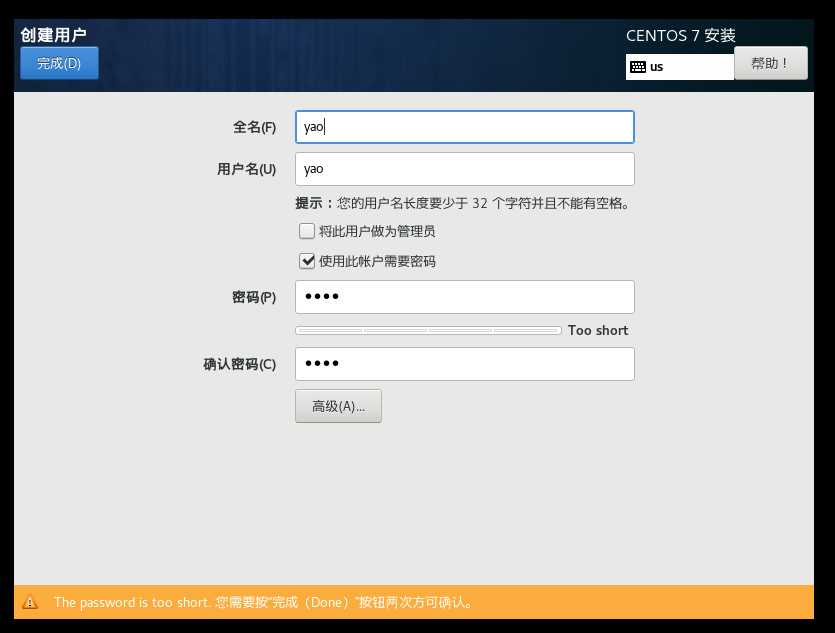
Task: Click the 完成(D) Done button
Action: (58, 62)
